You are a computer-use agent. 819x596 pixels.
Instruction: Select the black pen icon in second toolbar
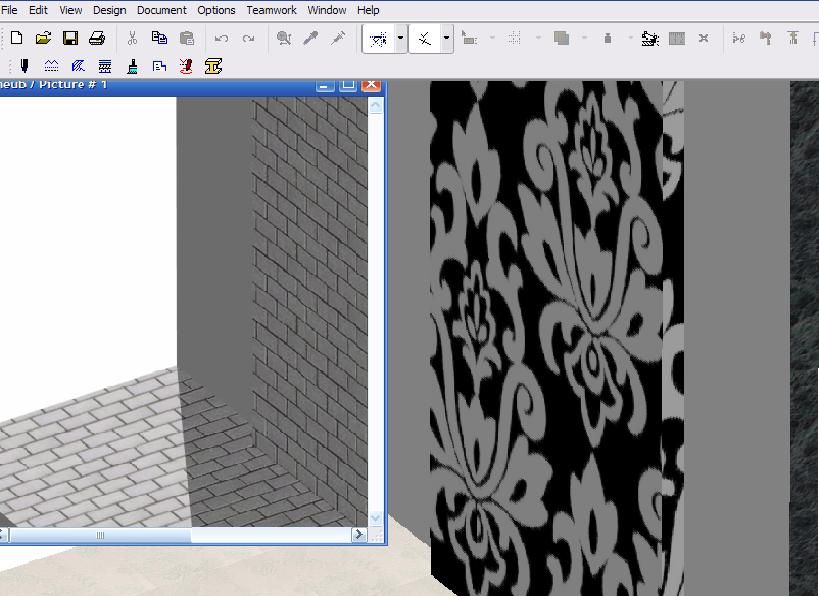click(25, 66)
